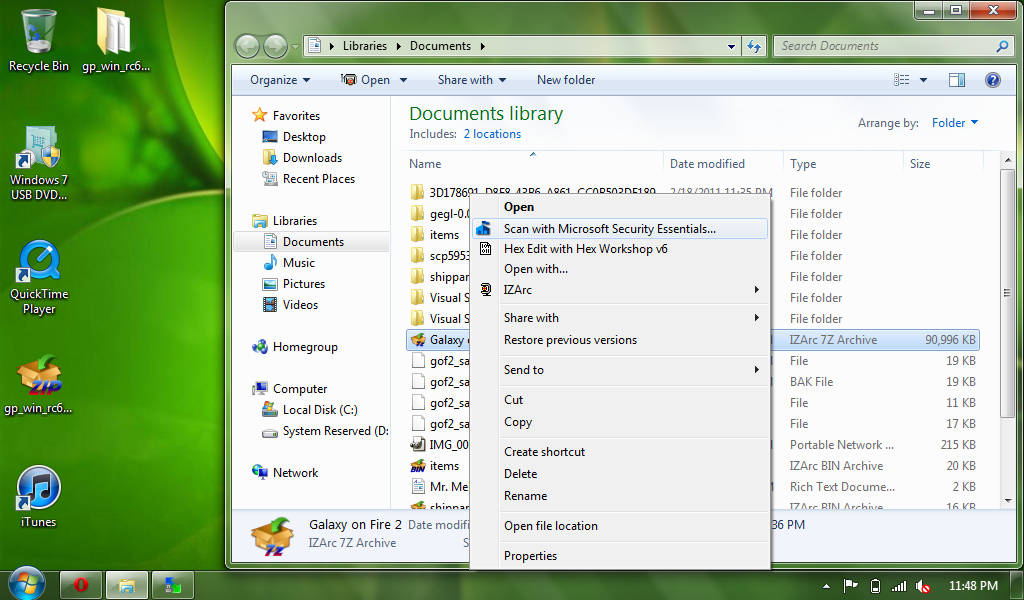The width and height of the screenshot is (1024, 600).
Task: Show hidden tray icons arrow
Action: pyautogui.click(x=827, y=586)
